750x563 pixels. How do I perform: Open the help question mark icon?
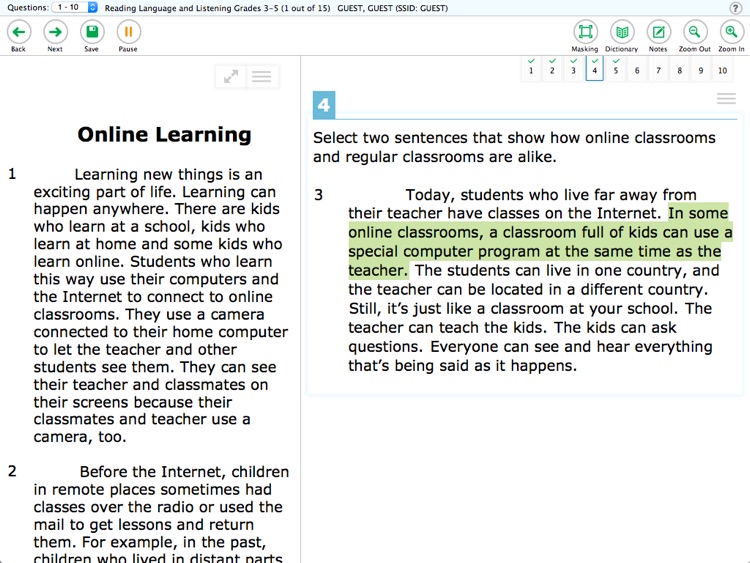click(735, 8)
